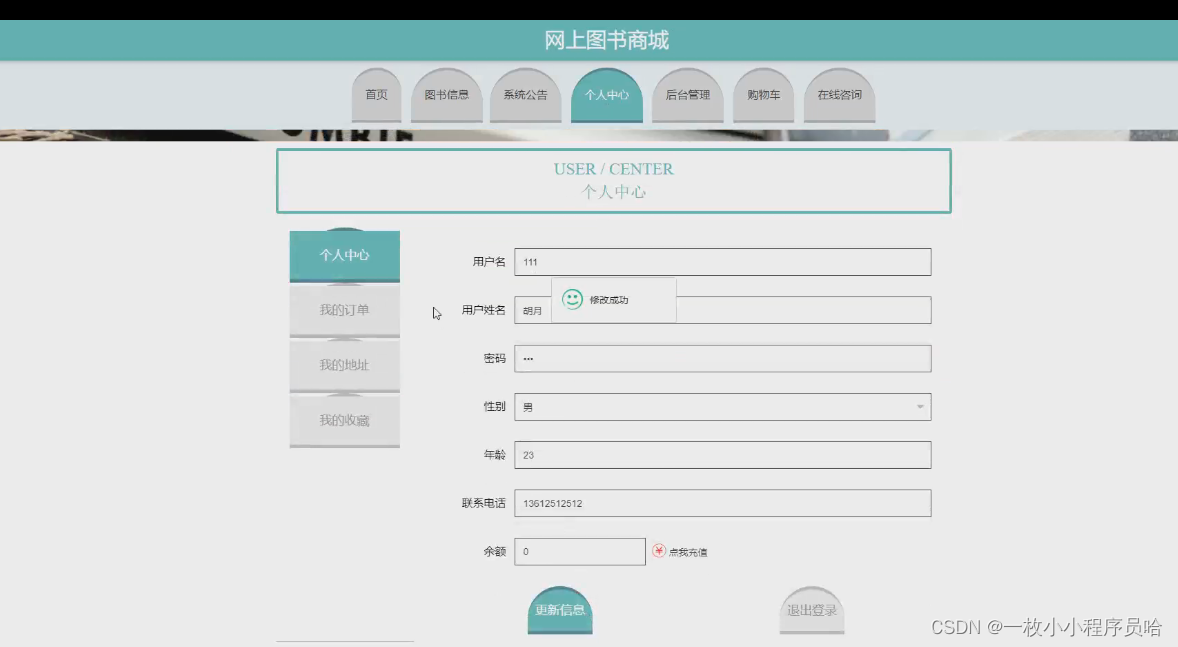Open the 系统公告 navigation tab
1178x647 pixels.
pyautogui.click(x=525, y=95)
